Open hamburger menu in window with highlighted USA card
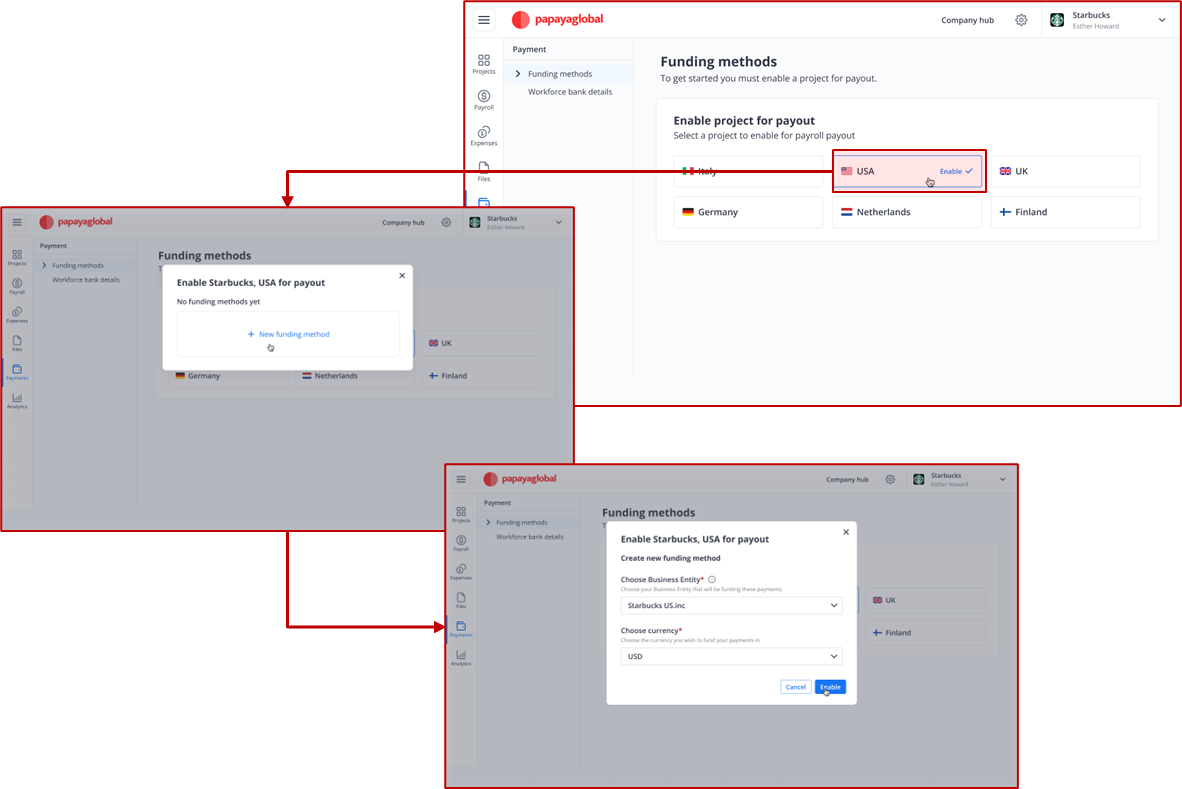The height and width of the screenshot is (789, 1182). [484, 20]
